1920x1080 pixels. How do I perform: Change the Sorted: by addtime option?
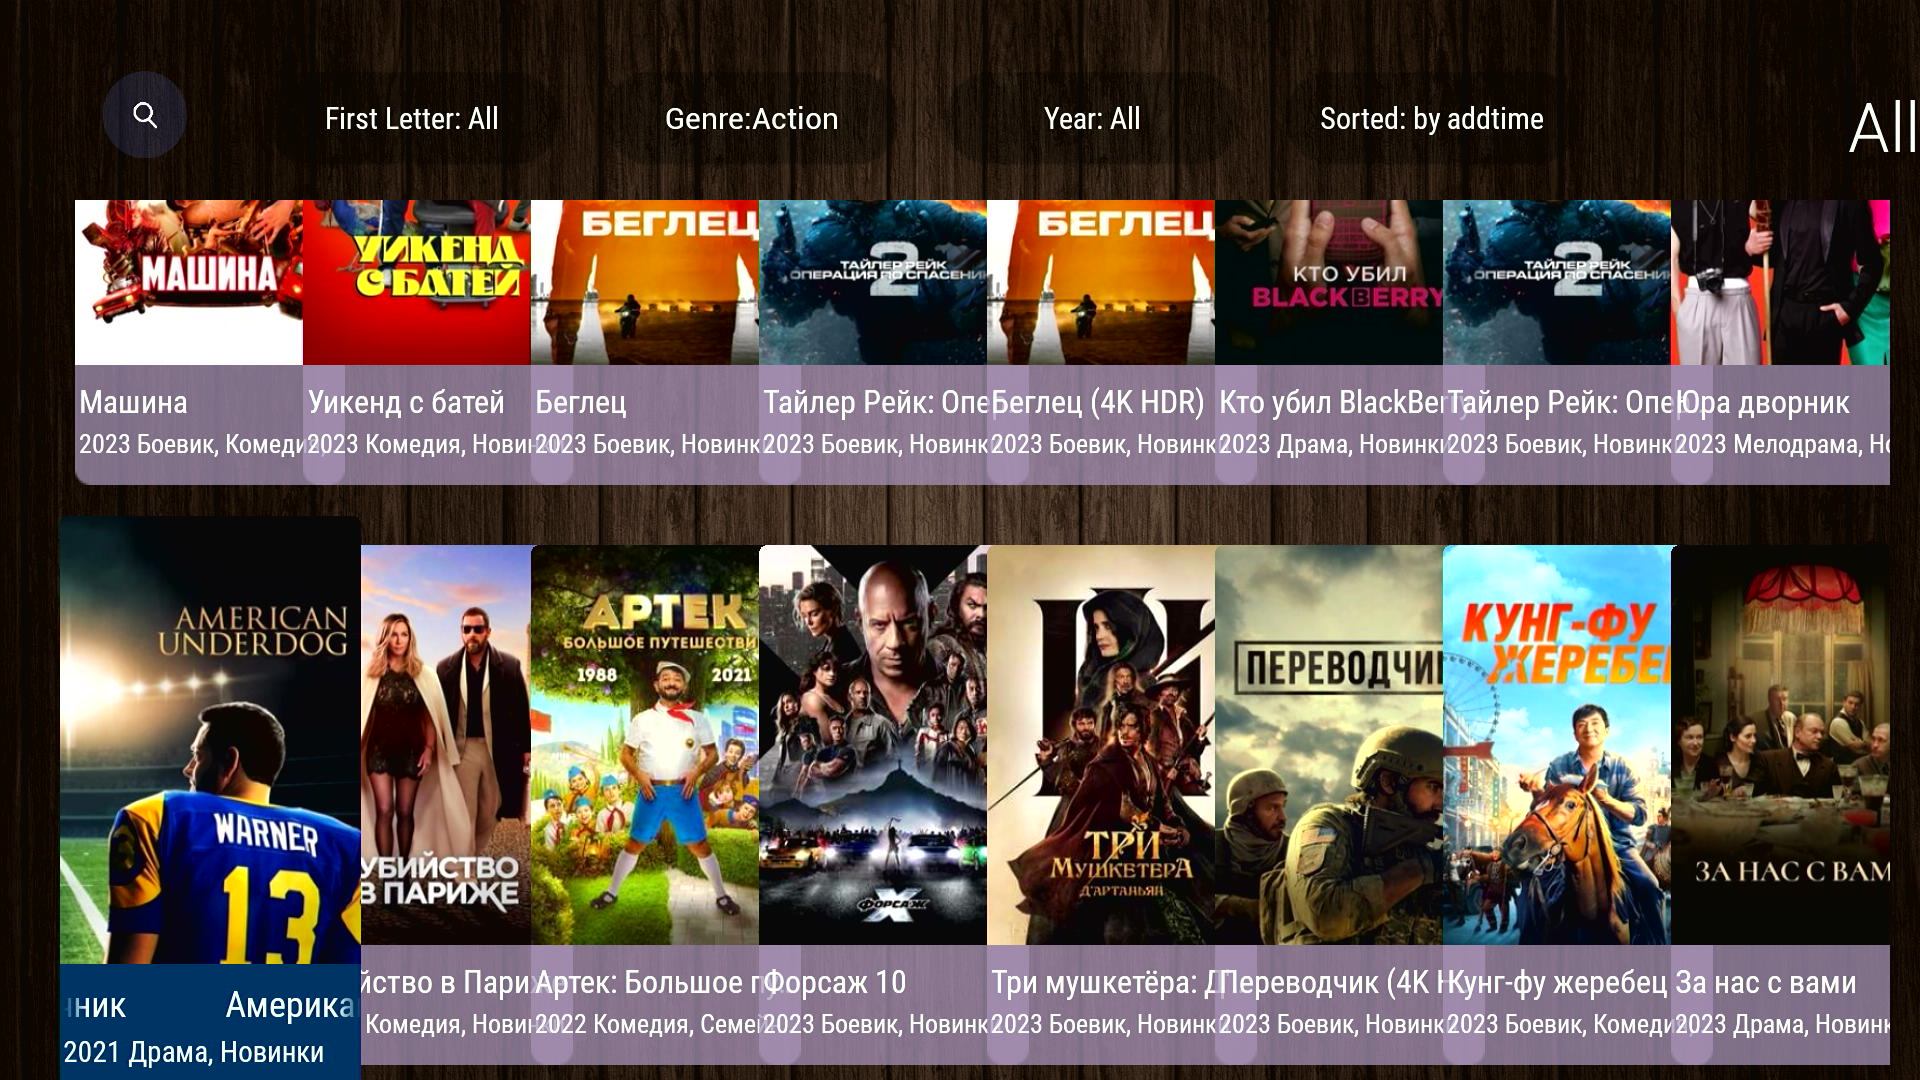point(1431,119)
